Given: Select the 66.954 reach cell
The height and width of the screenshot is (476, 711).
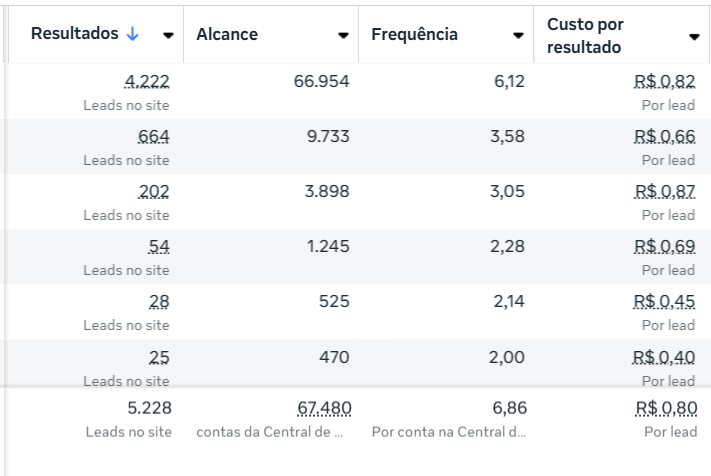Looking at the screenshot, I should (321, 81).
